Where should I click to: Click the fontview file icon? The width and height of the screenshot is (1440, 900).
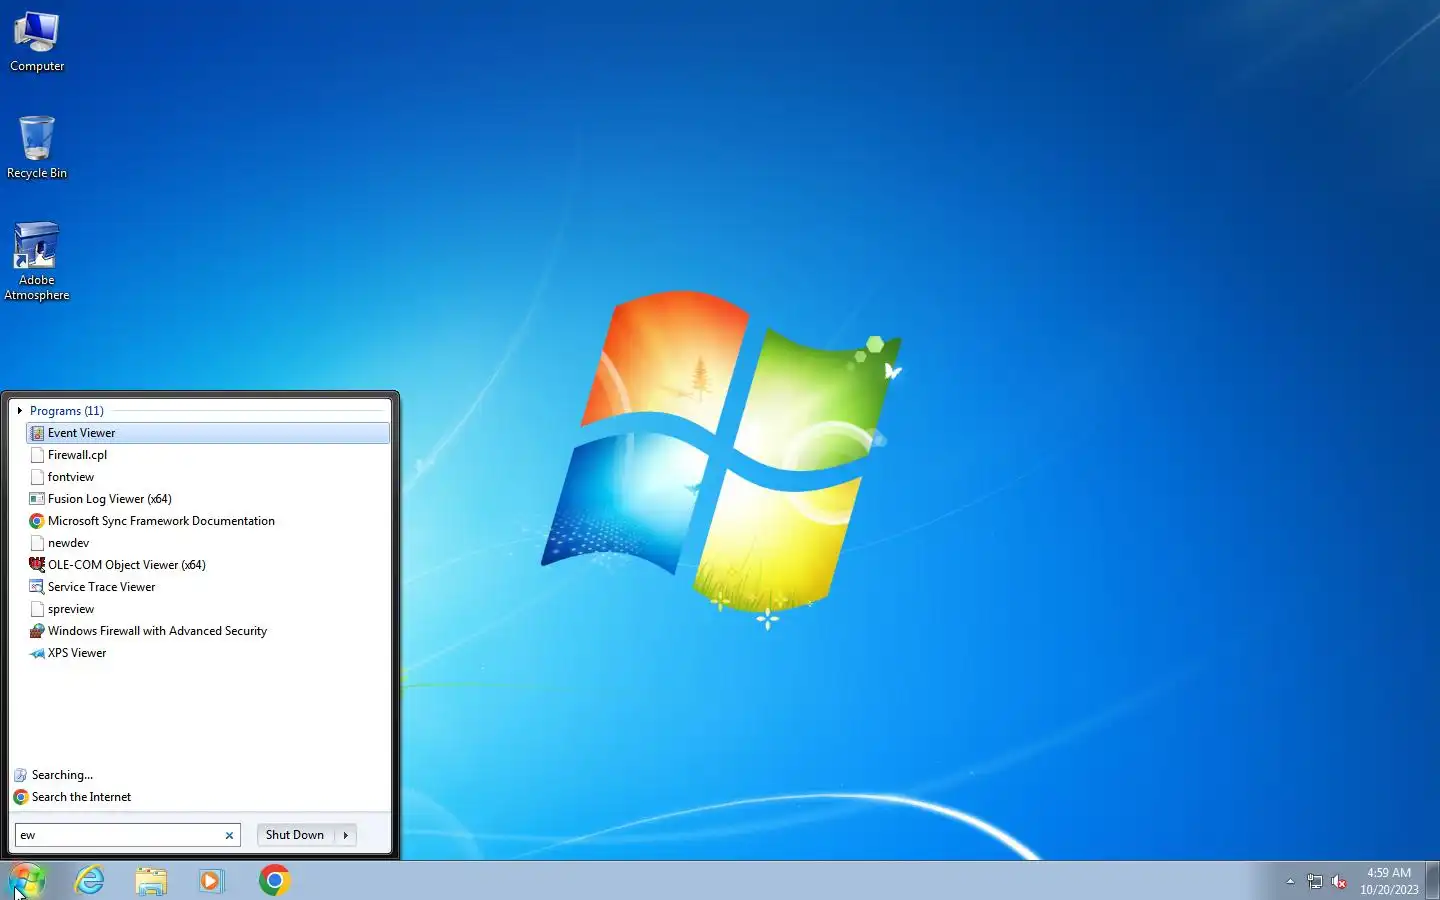(x=37, y=477)
